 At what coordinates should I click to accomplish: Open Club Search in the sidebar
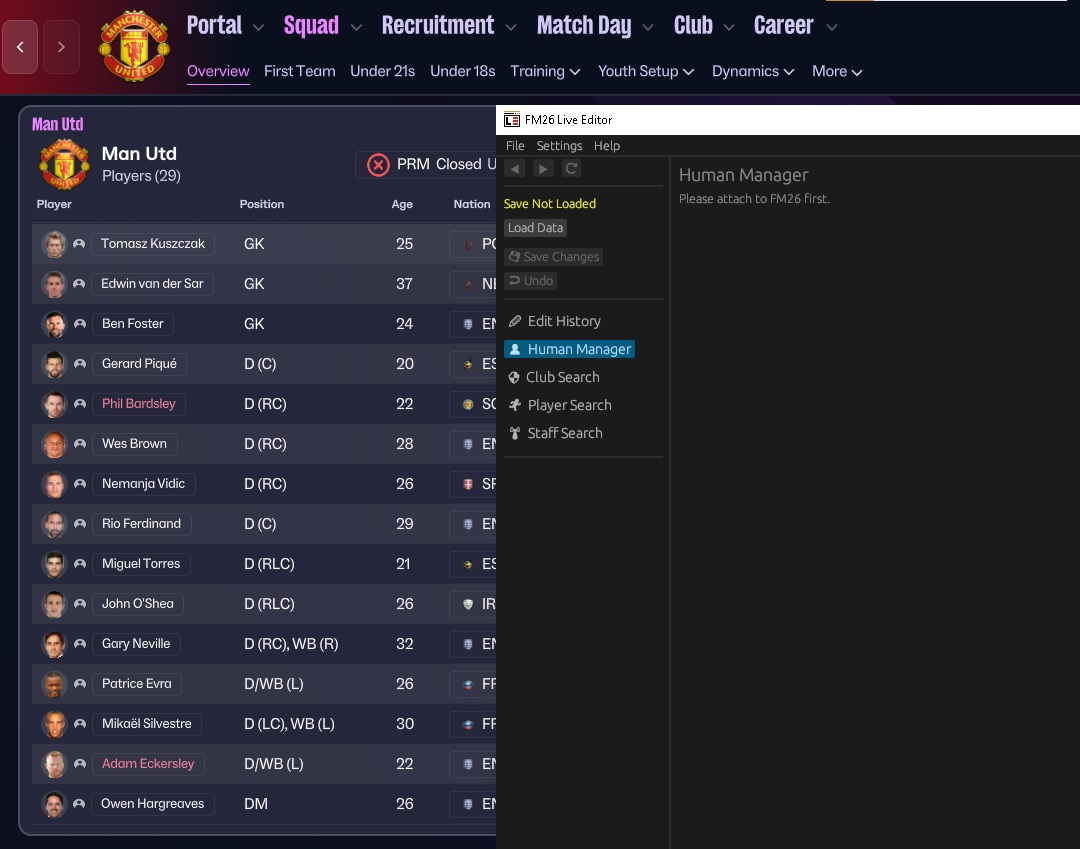tap(562, 377)
